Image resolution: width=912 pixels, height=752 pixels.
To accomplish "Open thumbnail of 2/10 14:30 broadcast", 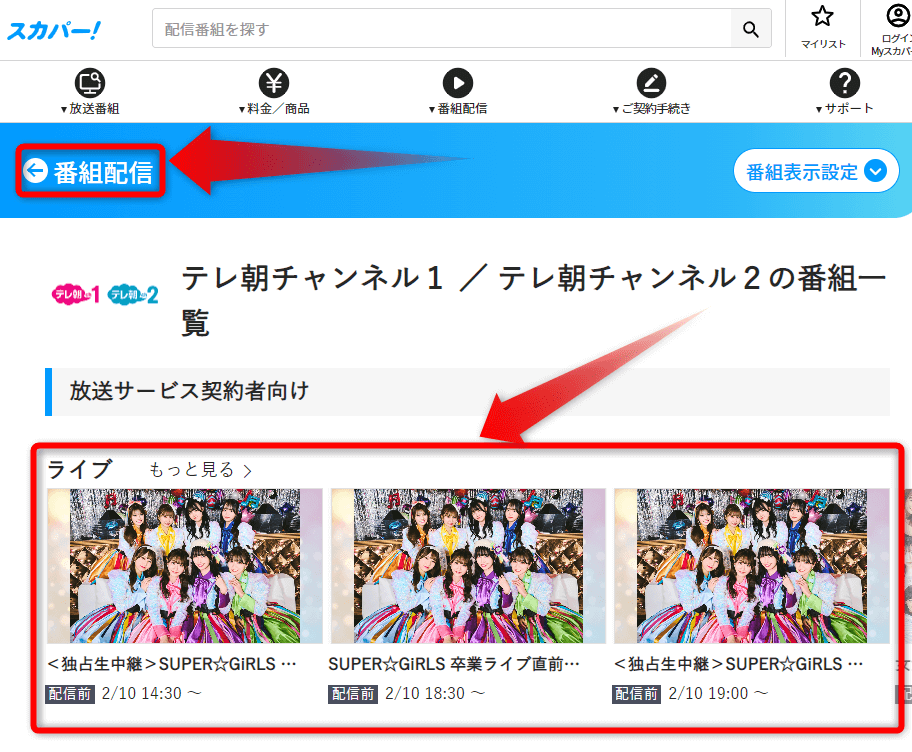I will 185,566.
